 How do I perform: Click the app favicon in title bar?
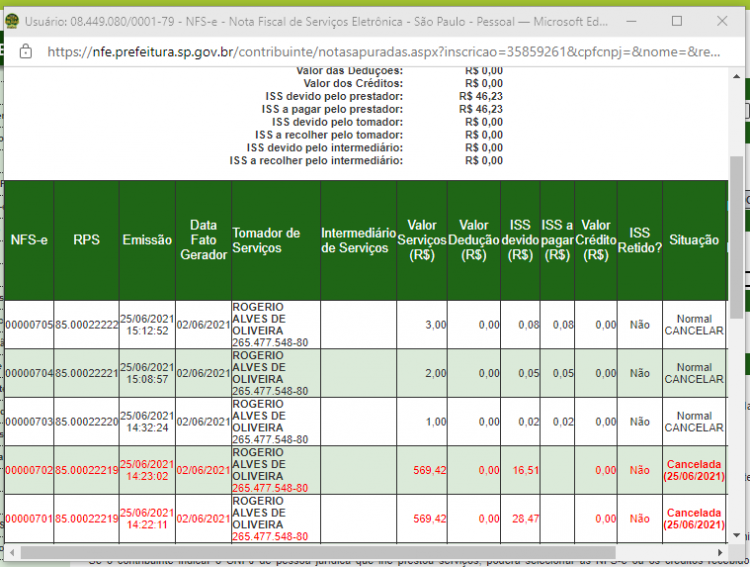coord(12,21)
